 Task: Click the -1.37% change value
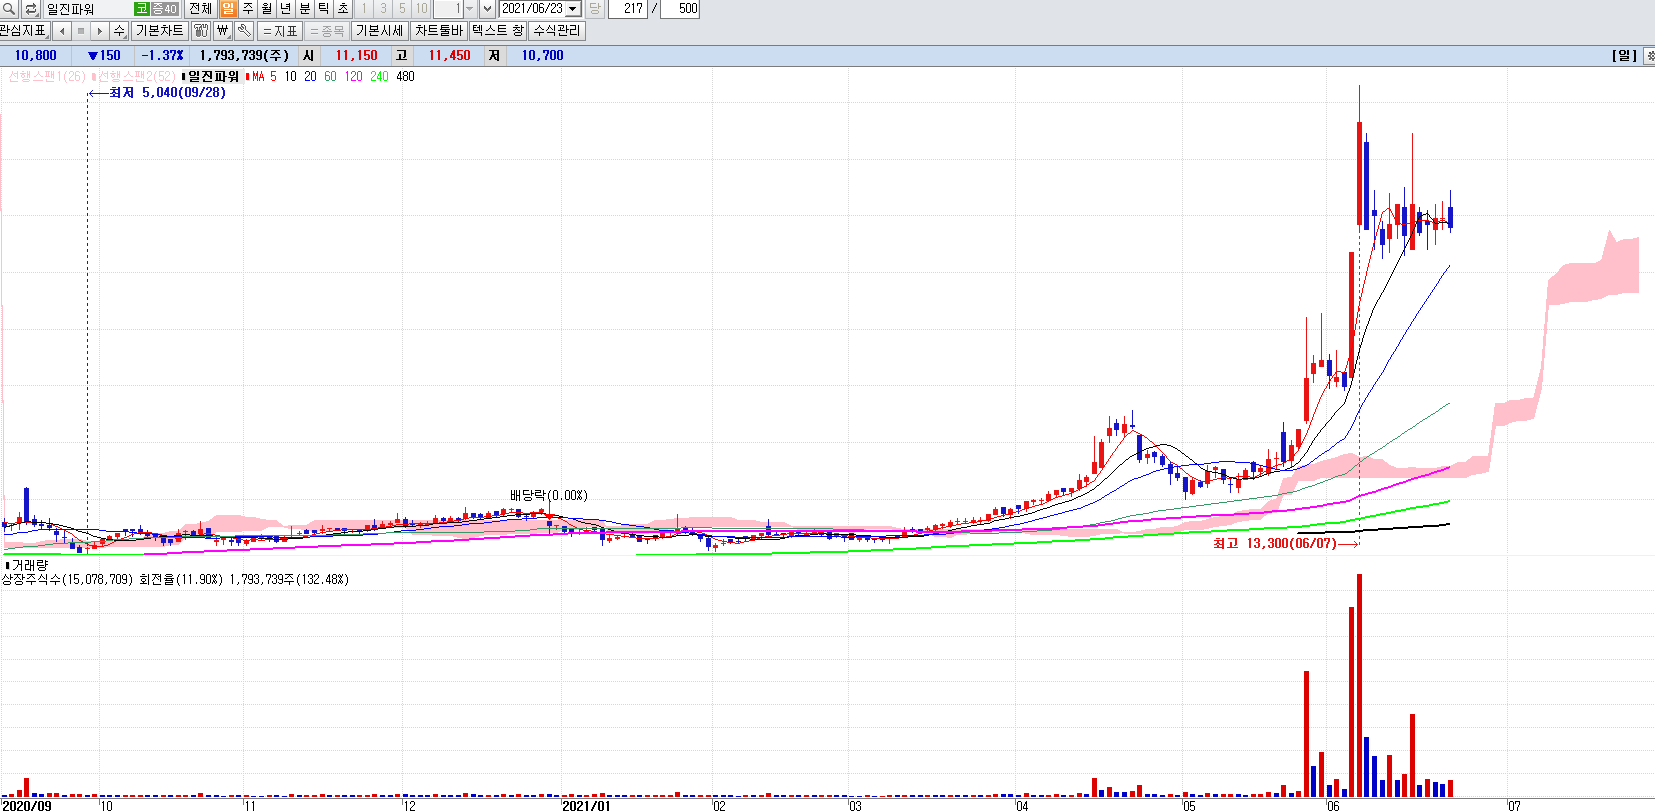point(162,56)
